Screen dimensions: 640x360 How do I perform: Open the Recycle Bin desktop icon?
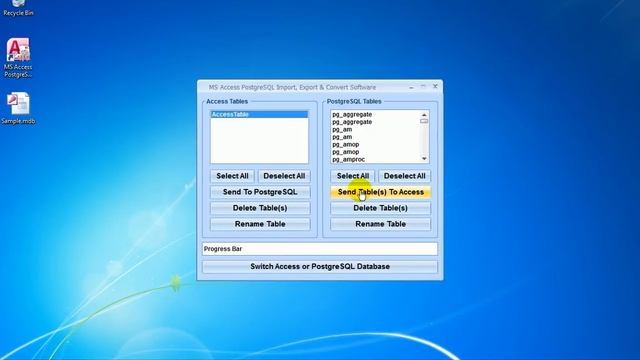(x=18, y=7)
